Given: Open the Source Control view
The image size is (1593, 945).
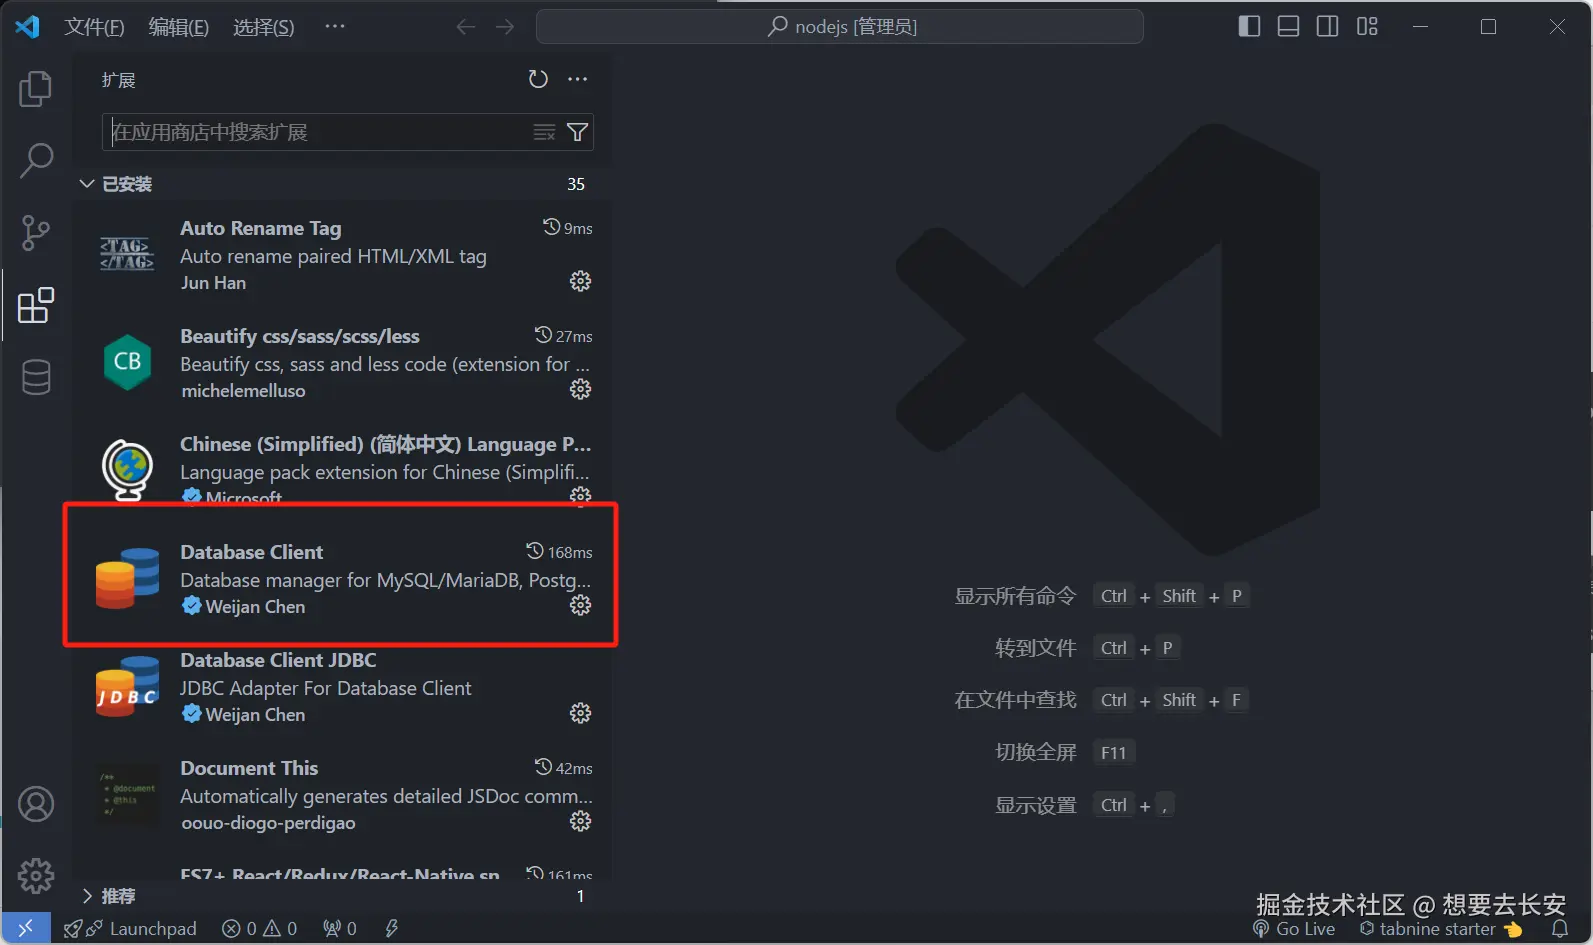Looking at the screenshot, I should (x=36, y=233).
